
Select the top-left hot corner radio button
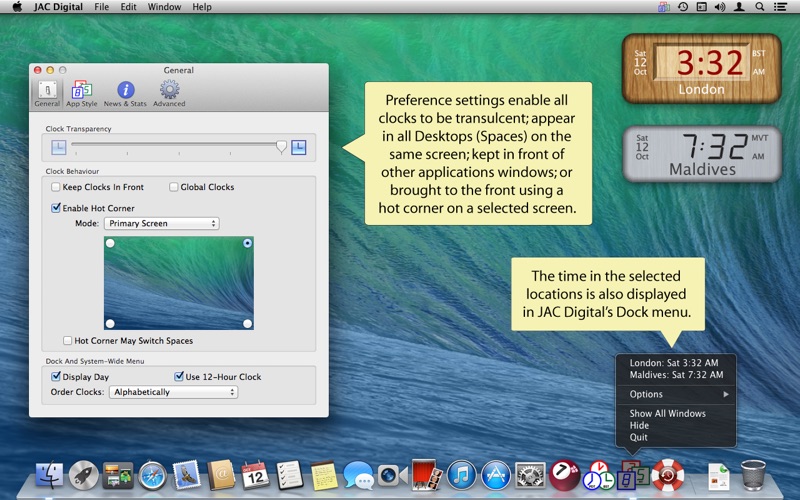click(x=110, y=243)
